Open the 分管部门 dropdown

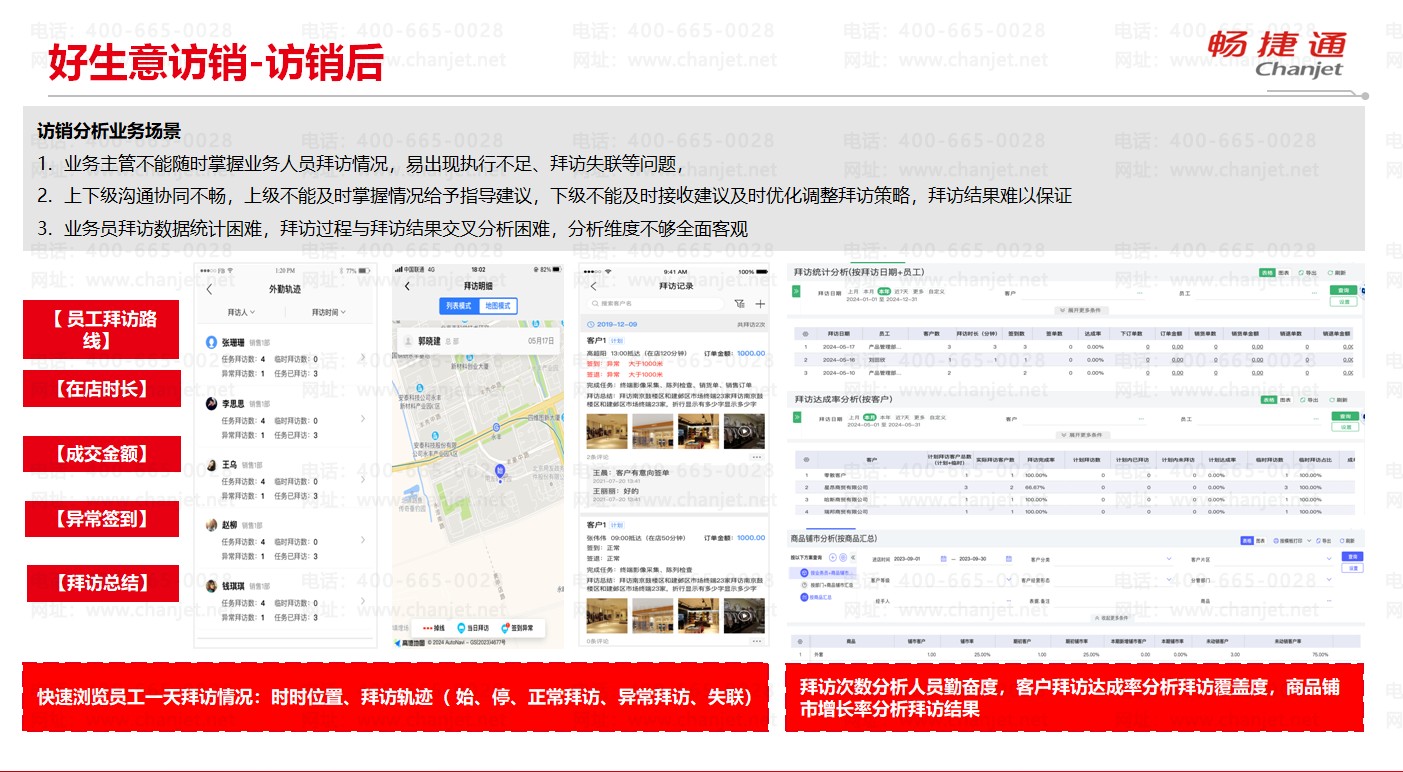point(1276,580)
